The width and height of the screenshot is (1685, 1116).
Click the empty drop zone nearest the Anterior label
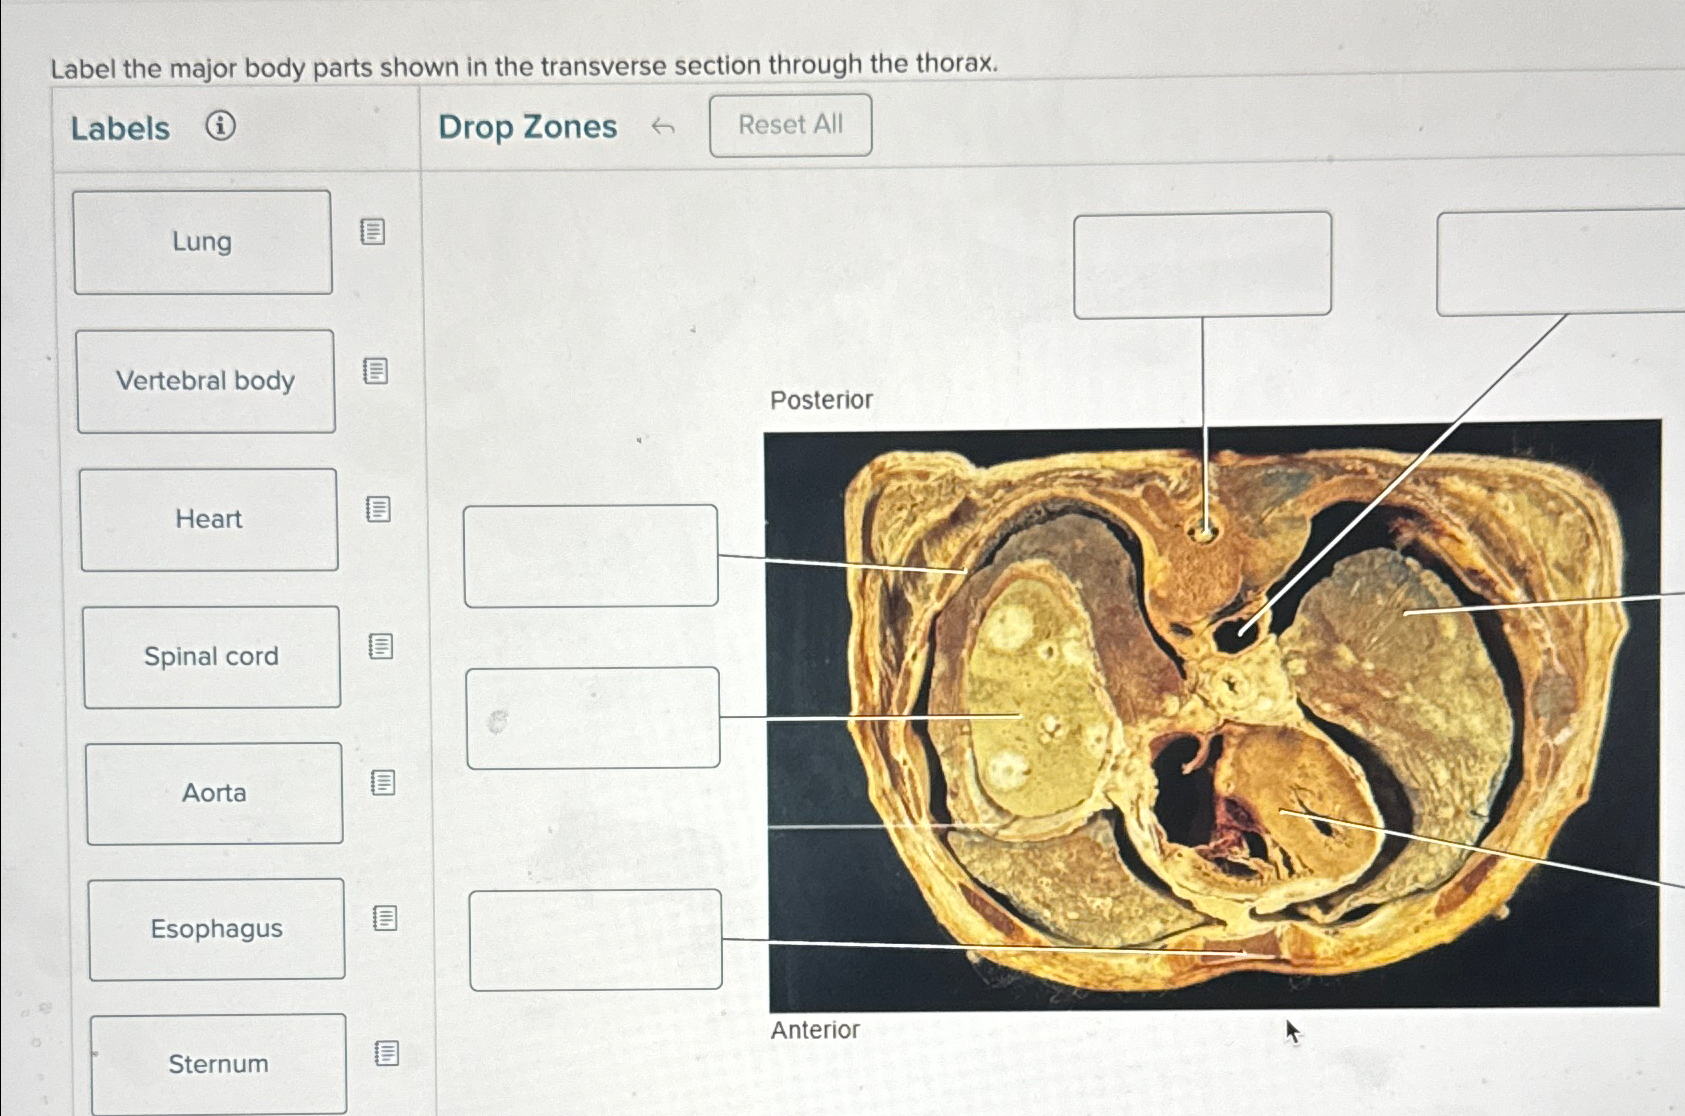594,940
